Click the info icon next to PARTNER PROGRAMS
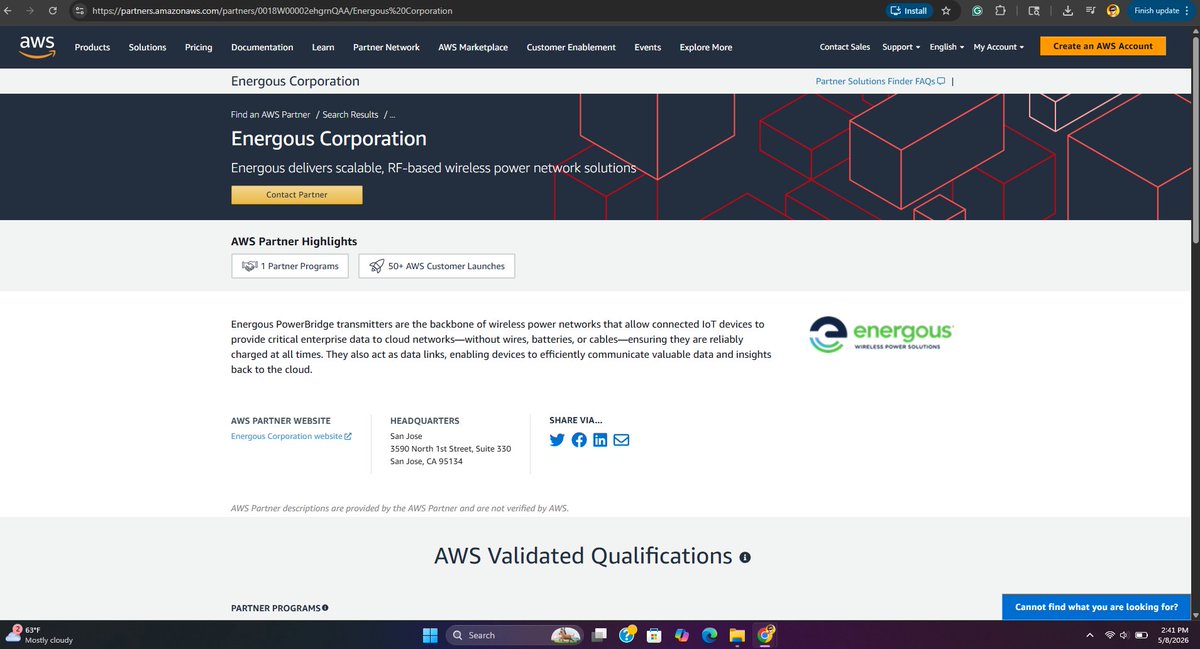The height and width of the screenshot is (649, 1200). [325, 607]
